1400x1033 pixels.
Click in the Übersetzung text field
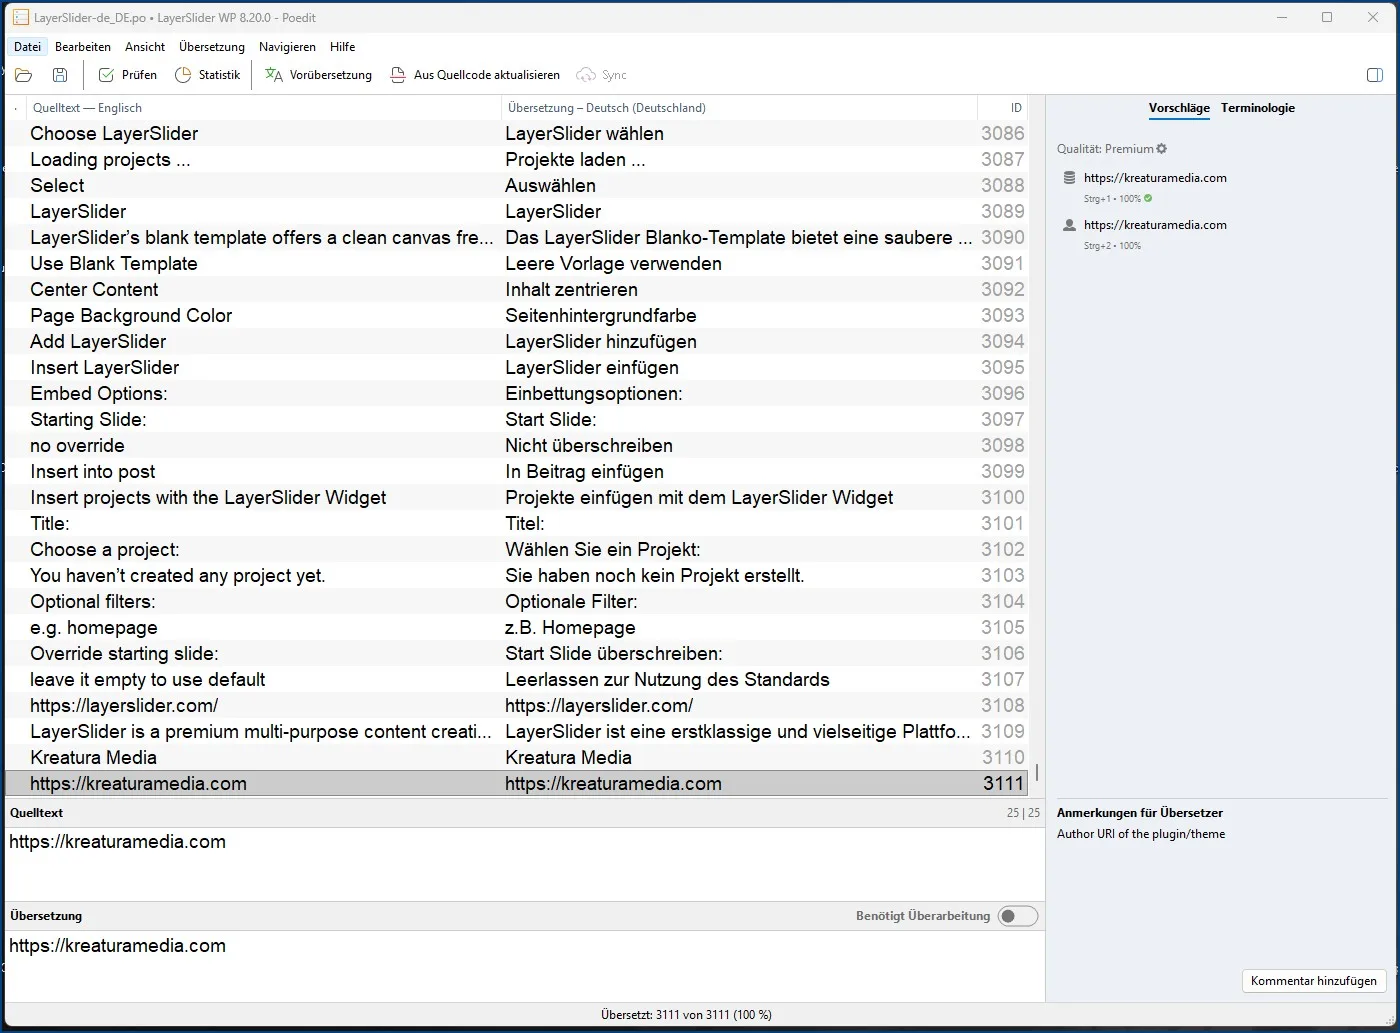(524, 965)
